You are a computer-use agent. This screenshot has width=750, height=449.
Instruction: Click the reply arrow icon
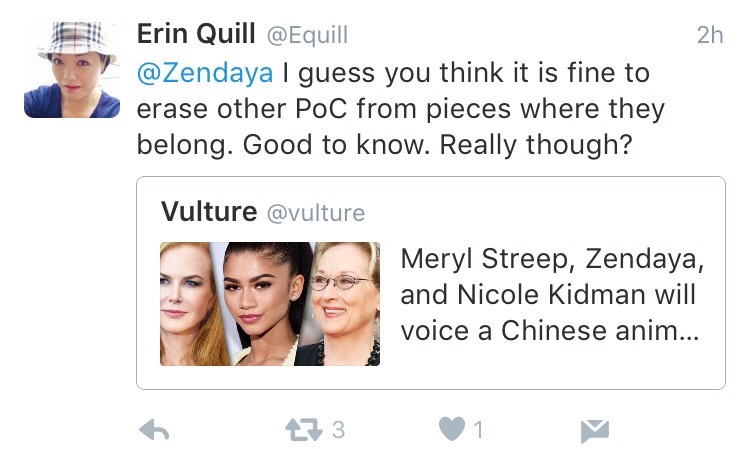(x=153, y=430)
